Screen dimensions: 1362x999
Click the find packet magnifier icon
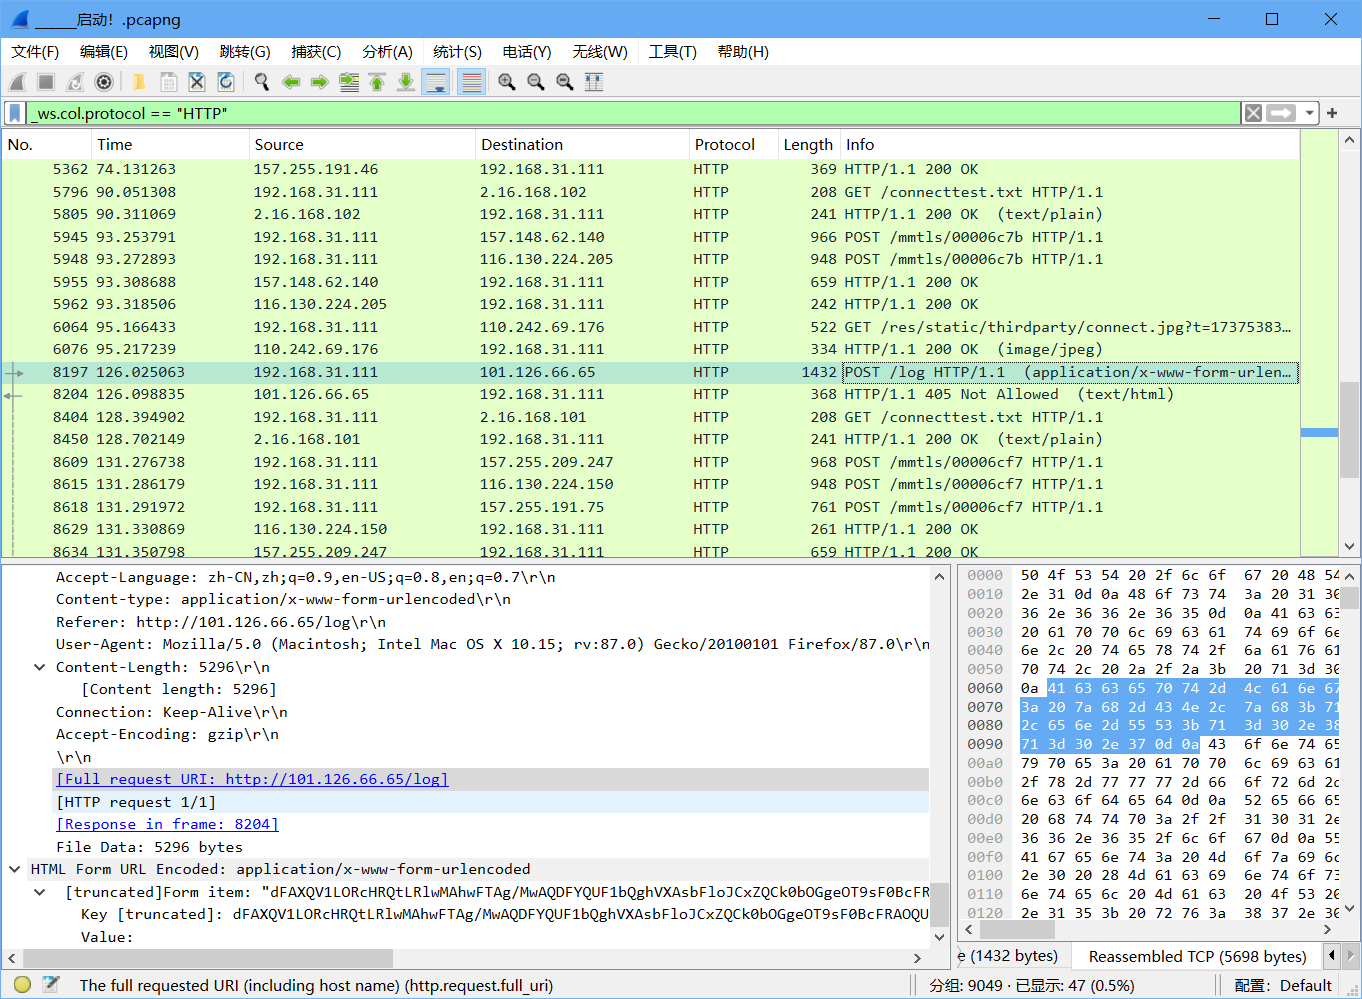[262, 82]
